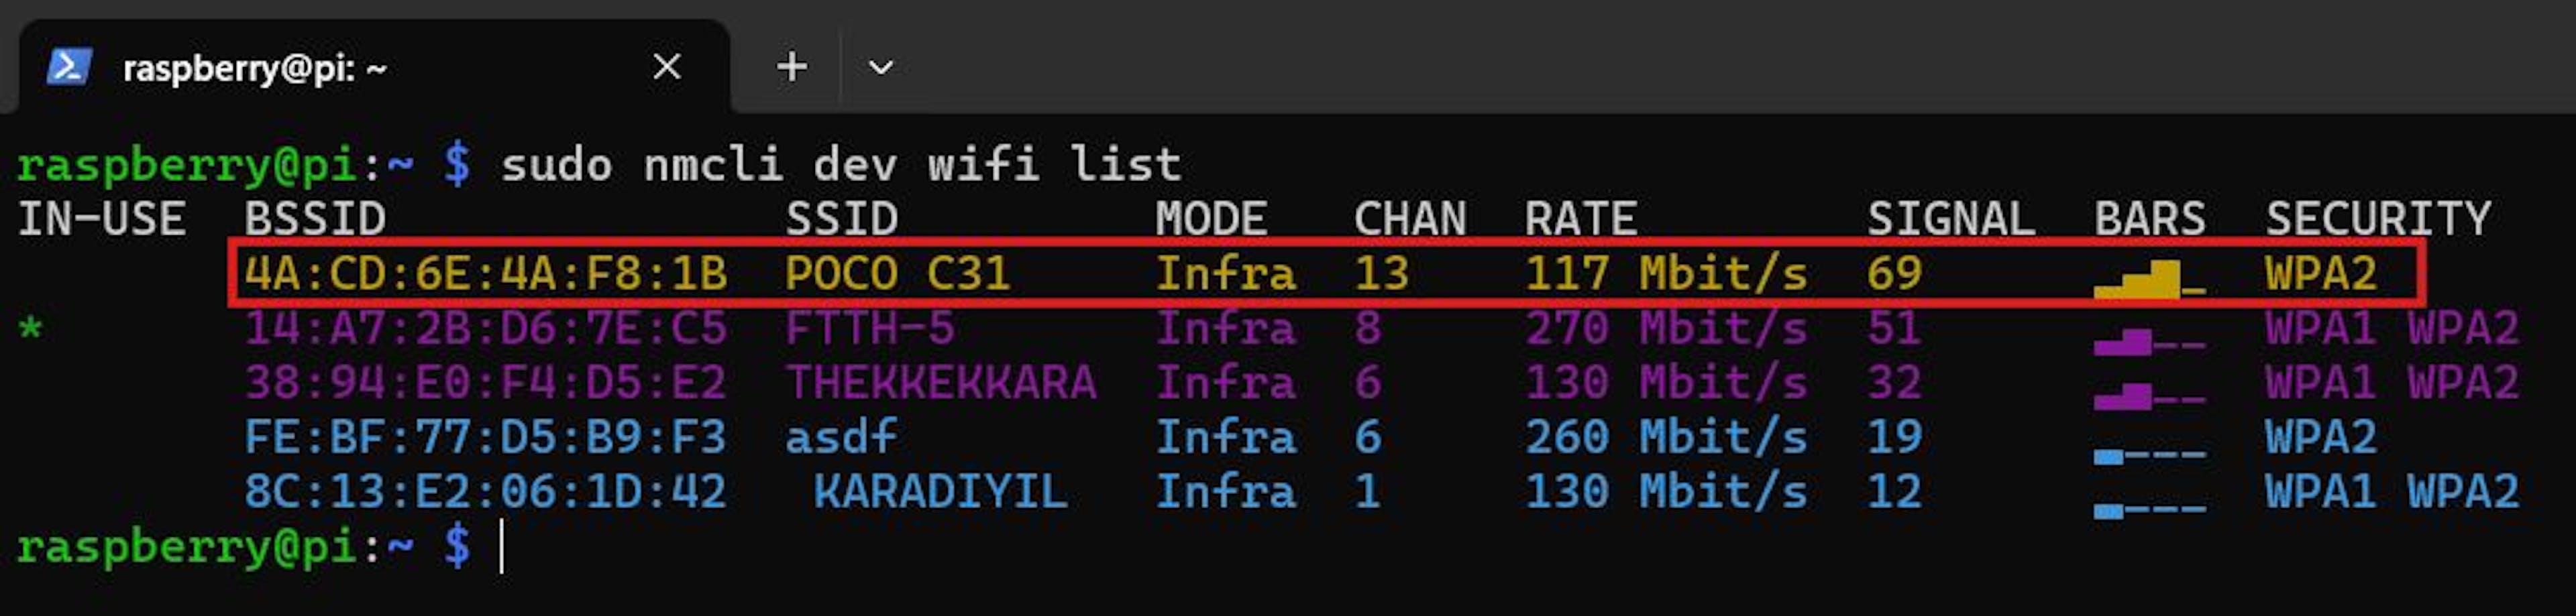The image size is (2576, 616).
Task: Click WPA2 security in POCO C31 row
Action: (2321, 273)
